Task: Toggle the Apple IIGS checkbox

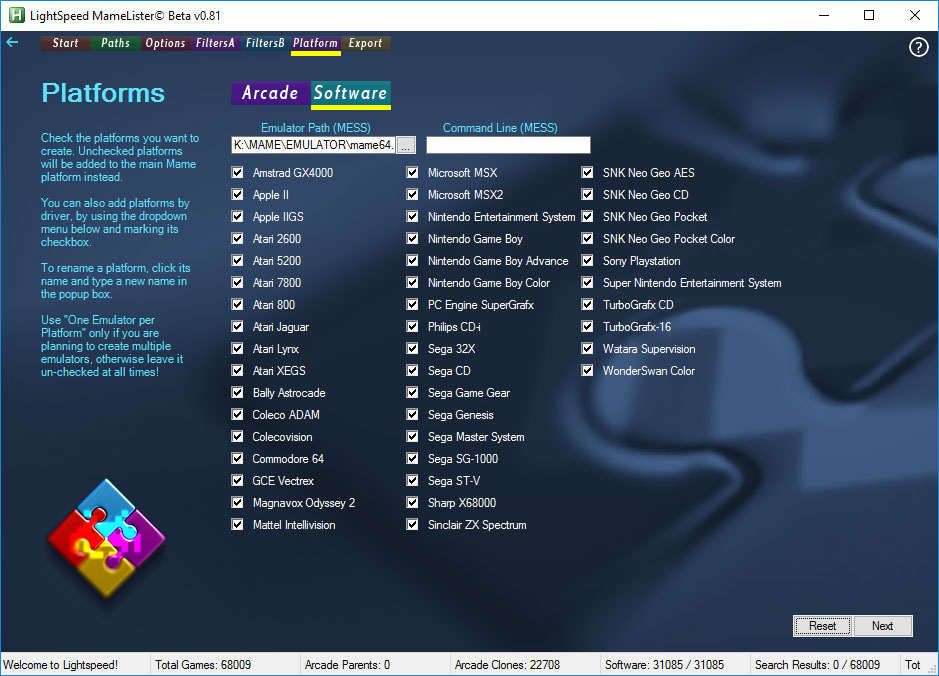Action: (x=237, y=217)
